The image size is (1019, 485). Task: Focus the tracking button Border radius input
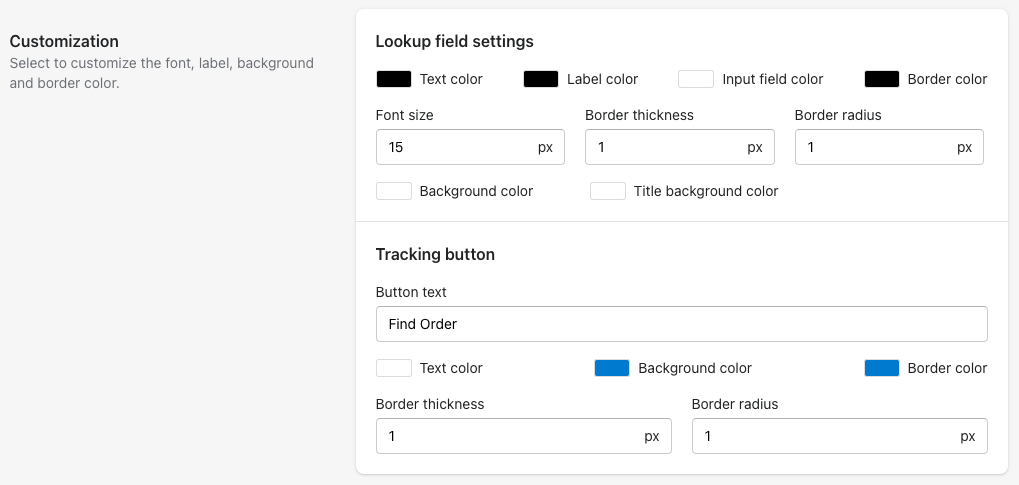(840, 436)
